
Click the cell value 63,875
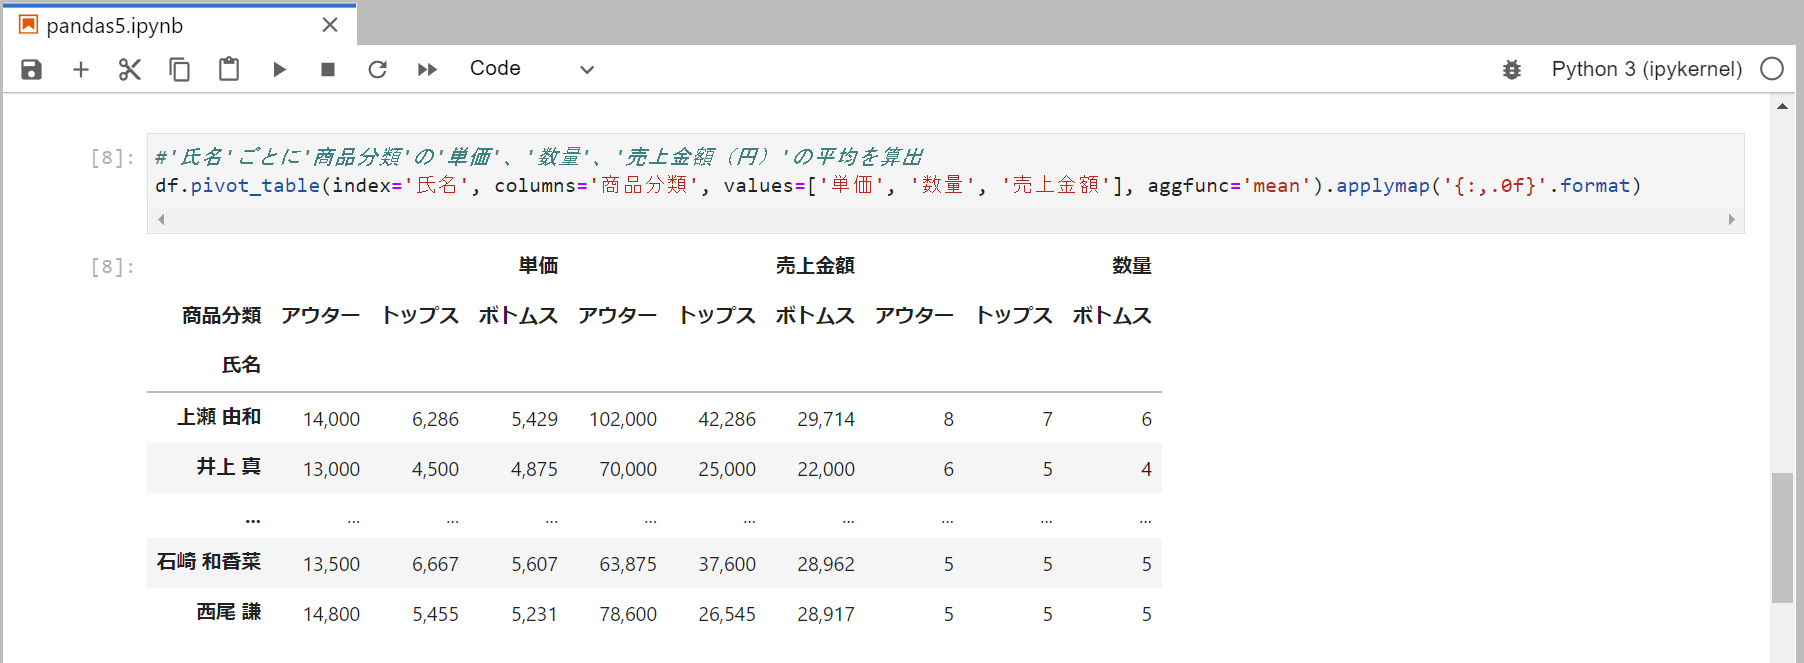coord(628,565)
